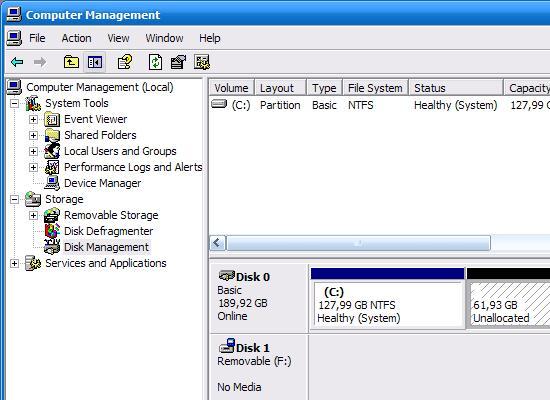The width and height of the screenshot is (550, 400).
Task: Open Disk Defragmenter from Storage
Action: coord(108,231)
